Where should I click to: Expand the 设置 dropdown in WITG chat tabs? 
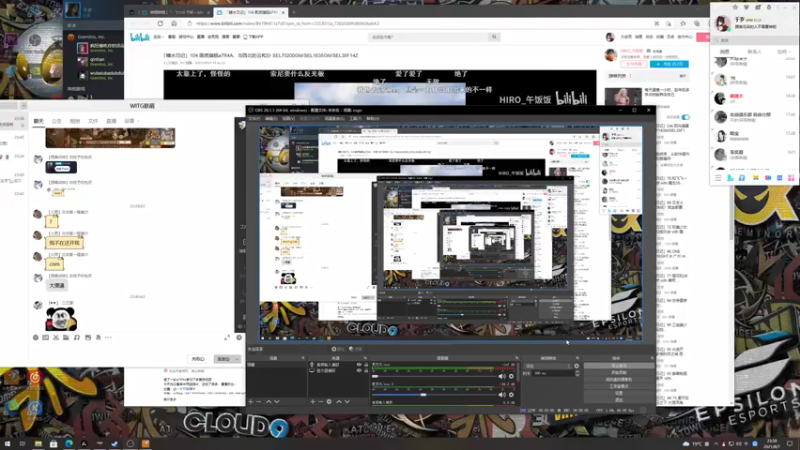[x=132, y=121]
